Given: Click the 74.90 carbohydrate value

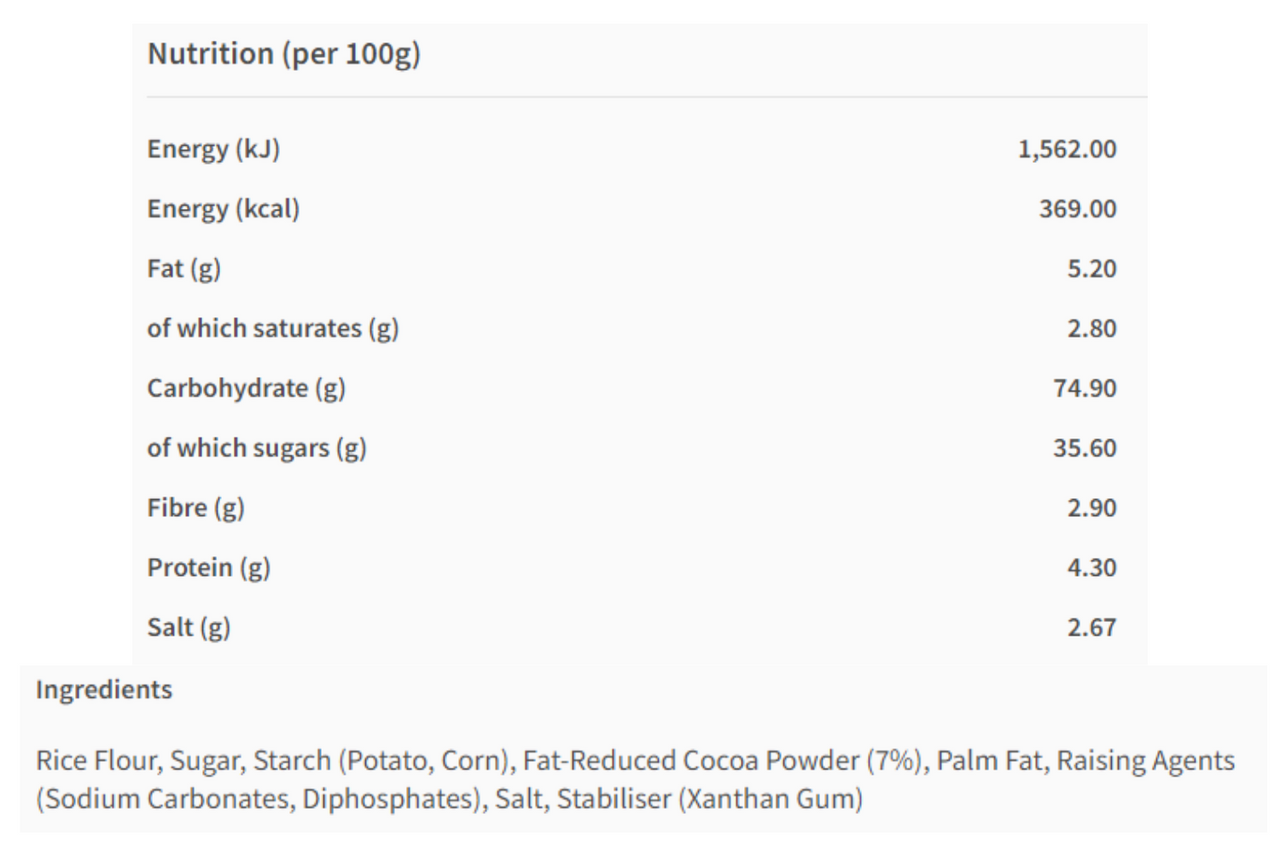Looking at the screenshot, I should click(1085, 388).
